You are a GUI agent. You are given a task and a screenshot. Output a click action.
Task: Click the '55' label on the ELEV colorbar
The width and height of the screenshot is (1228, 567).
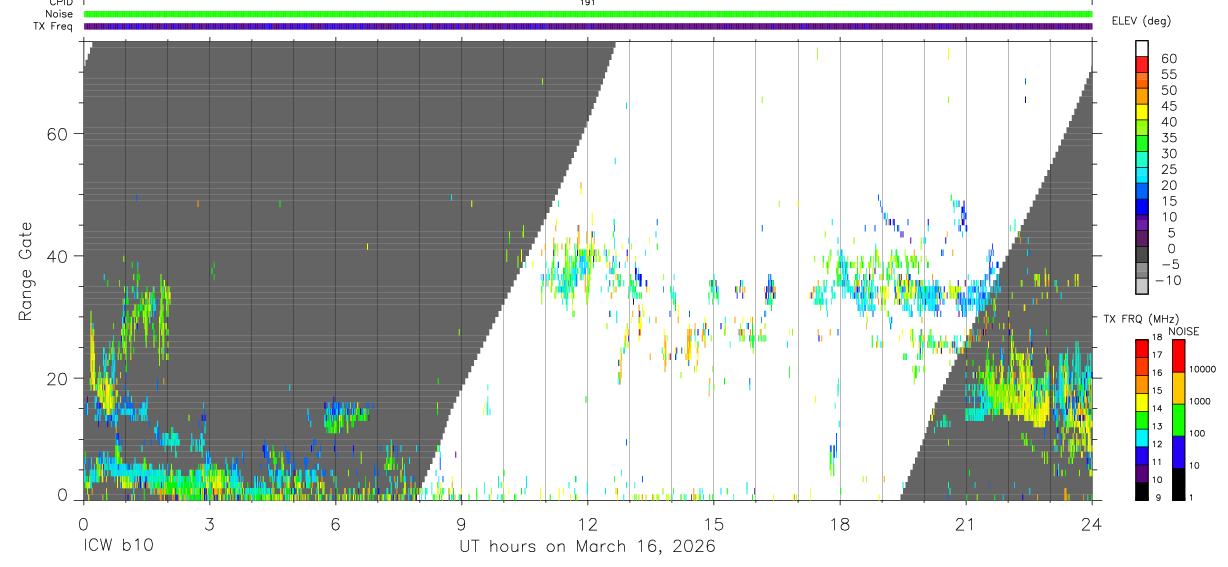coord(1168,74)
